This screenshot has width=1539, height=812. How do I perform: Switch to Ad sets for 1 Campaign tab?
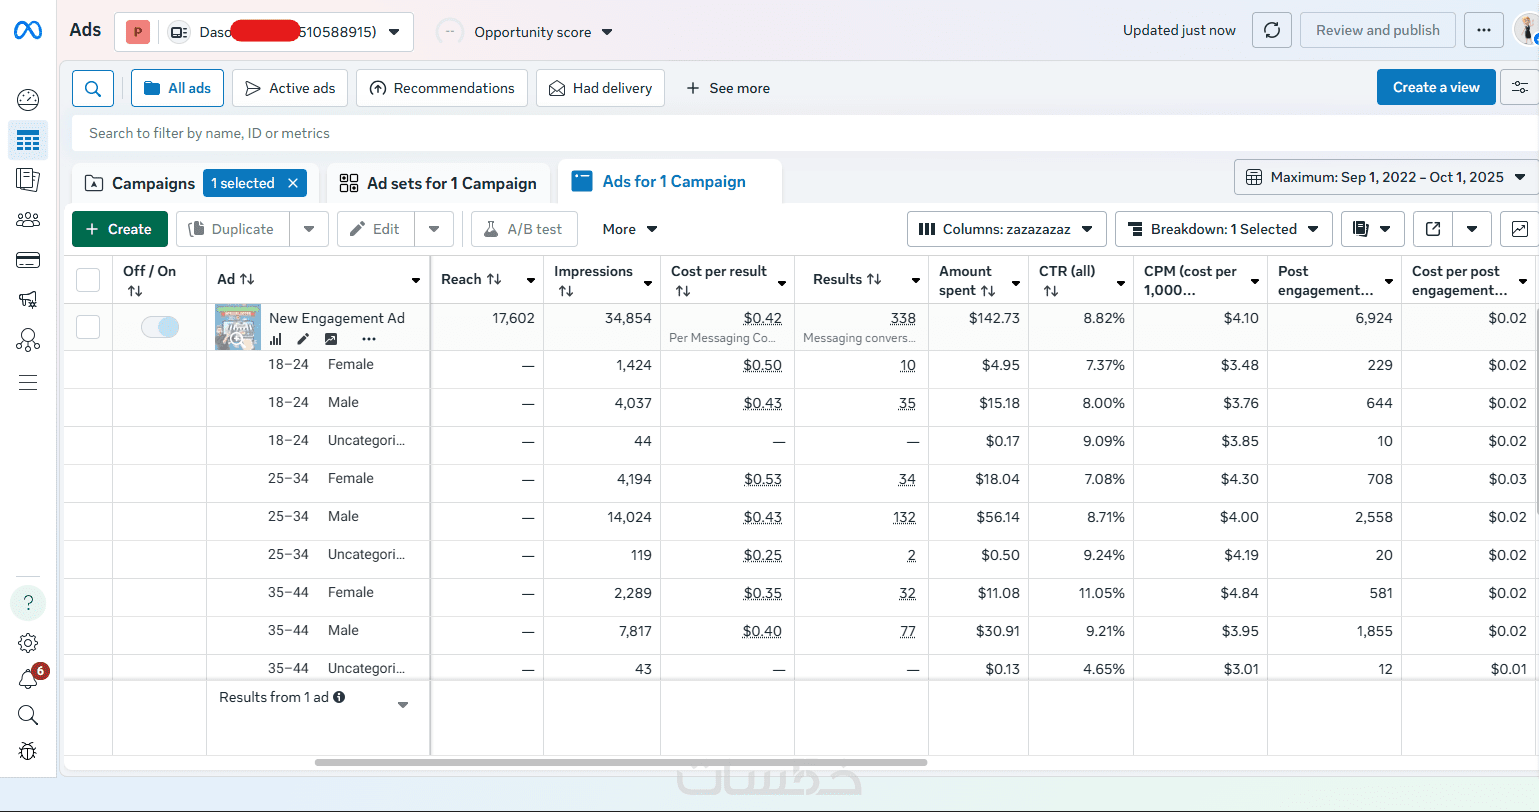tap(439, 183)
